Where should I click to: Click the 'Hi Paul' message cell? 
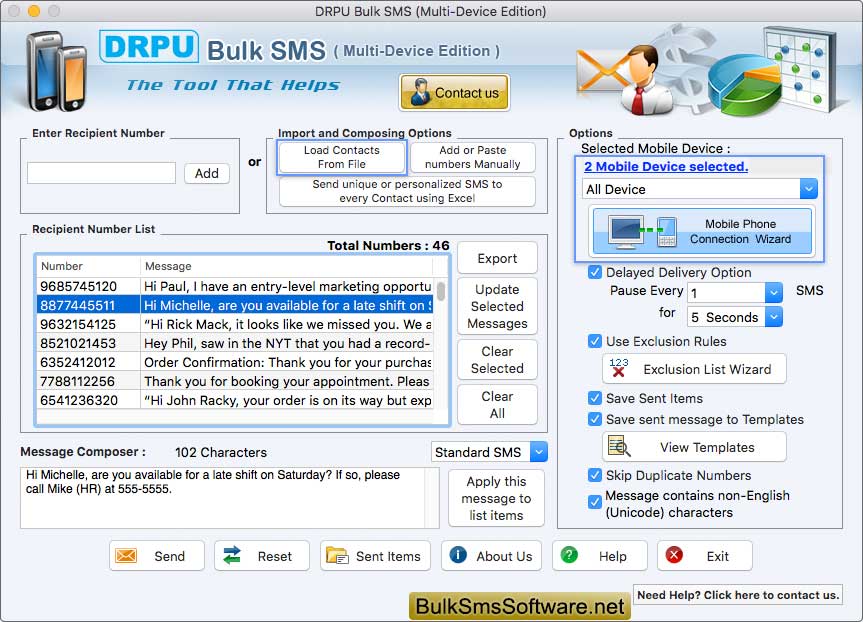click(x=287, y=286)
